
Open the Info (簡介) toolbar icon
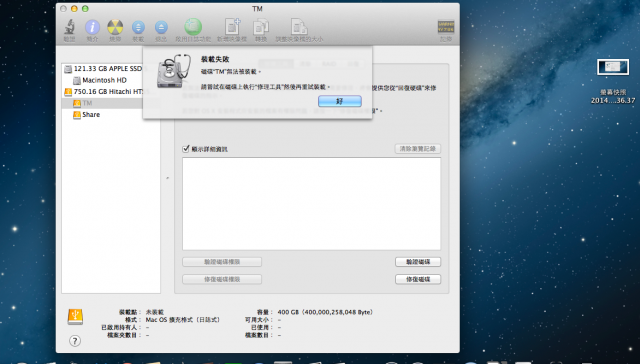pos(92,27)
